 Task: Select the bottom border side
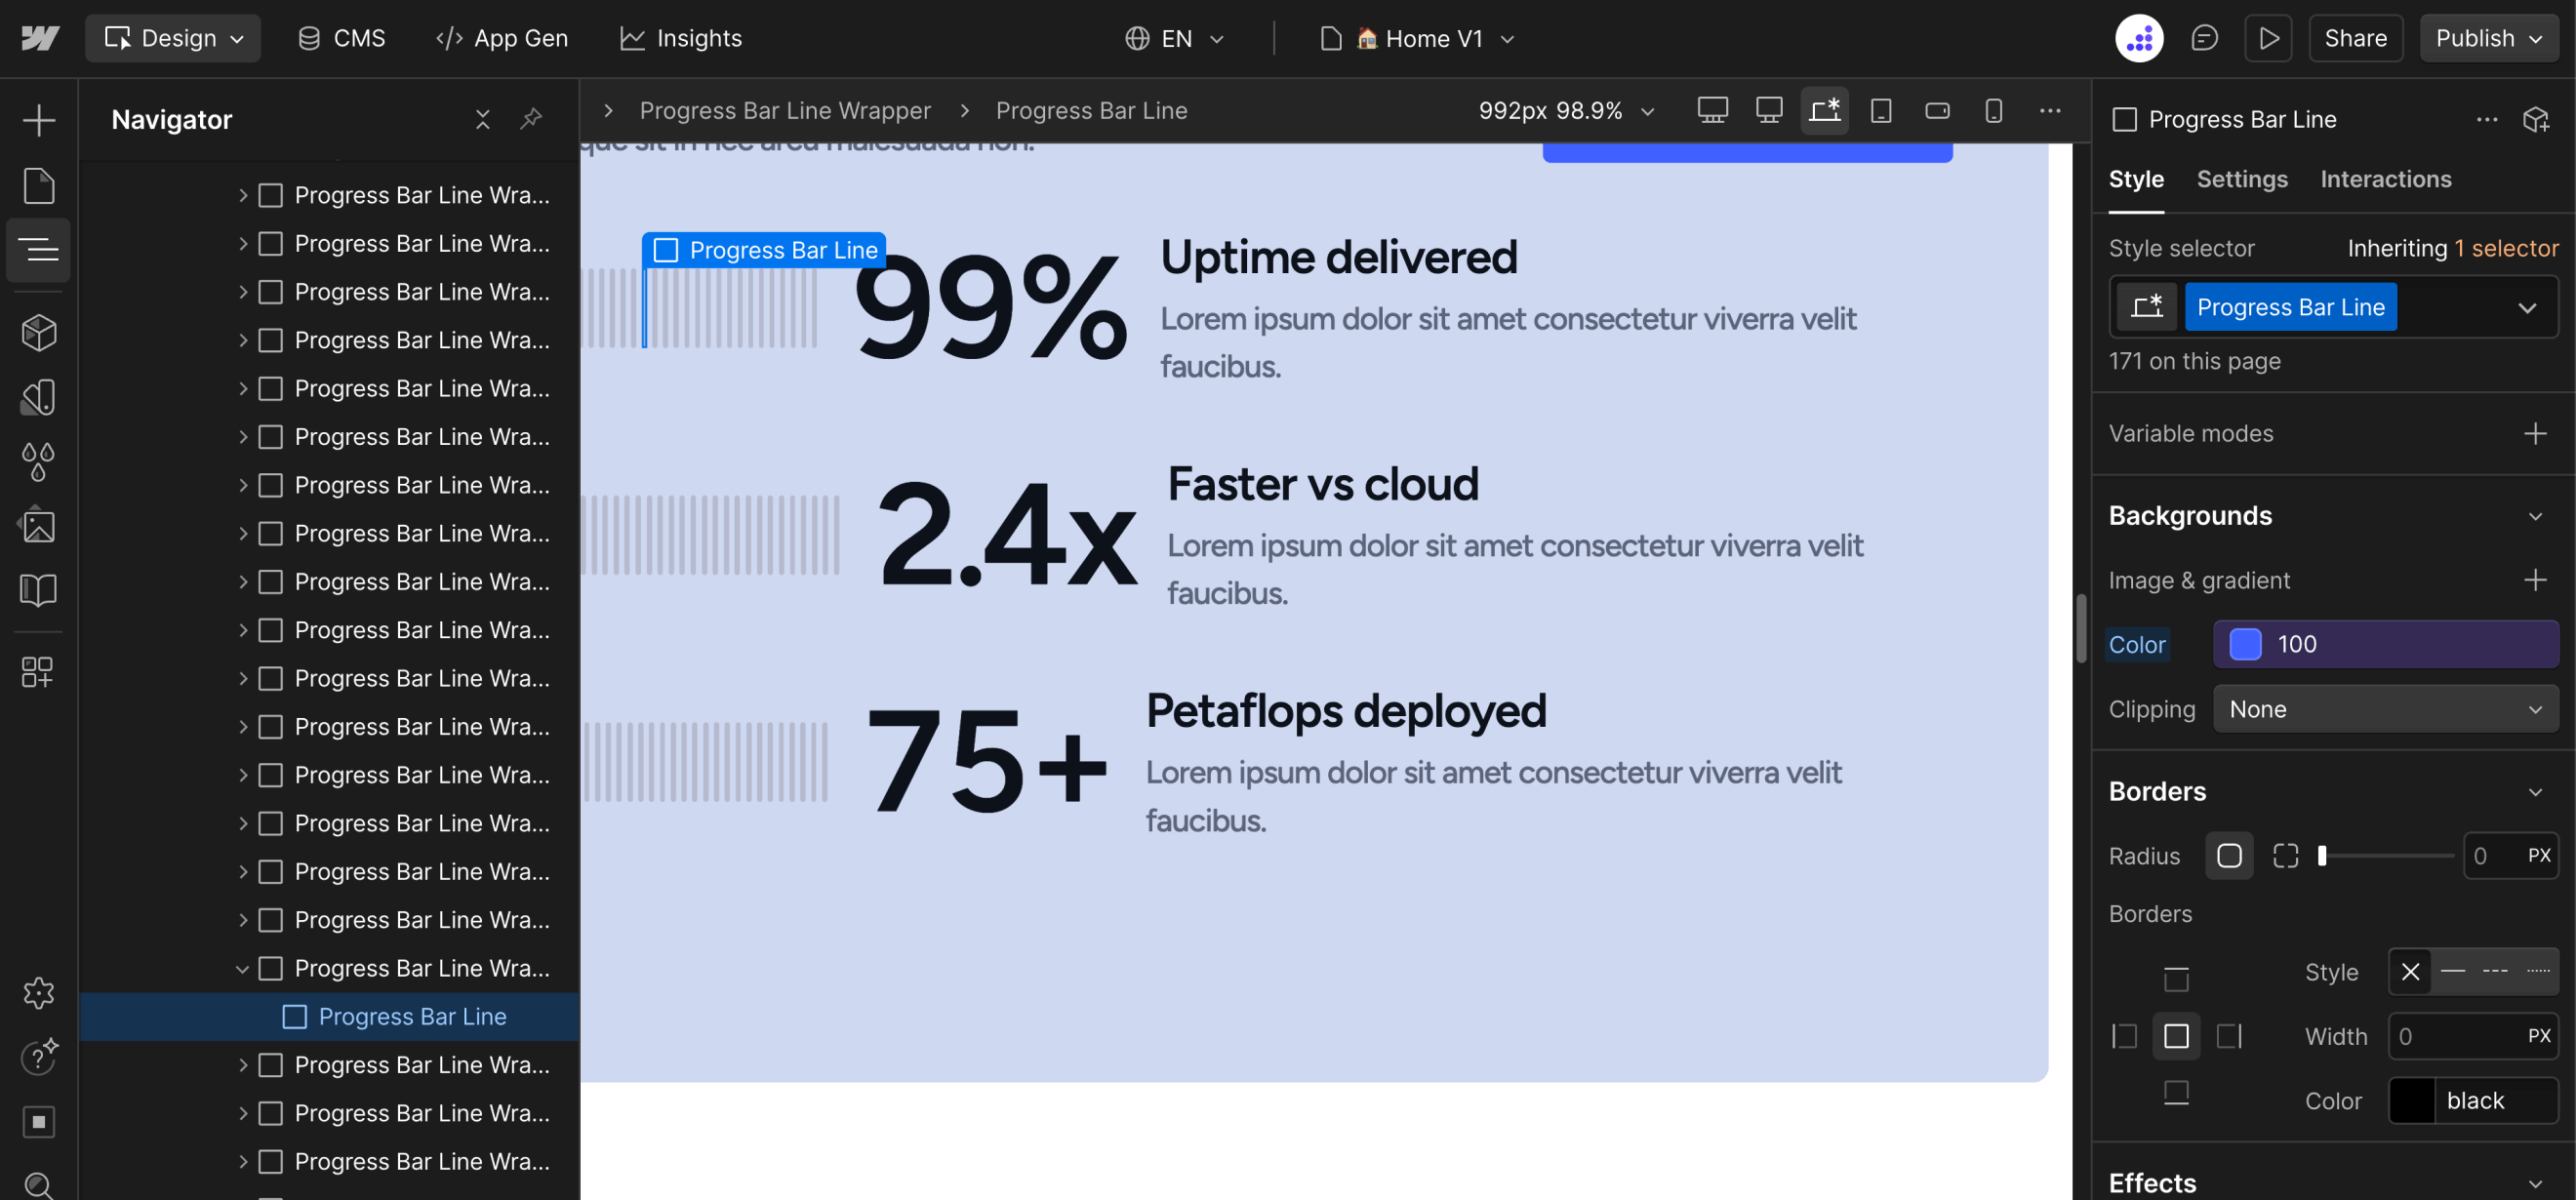(2176, 1092)
